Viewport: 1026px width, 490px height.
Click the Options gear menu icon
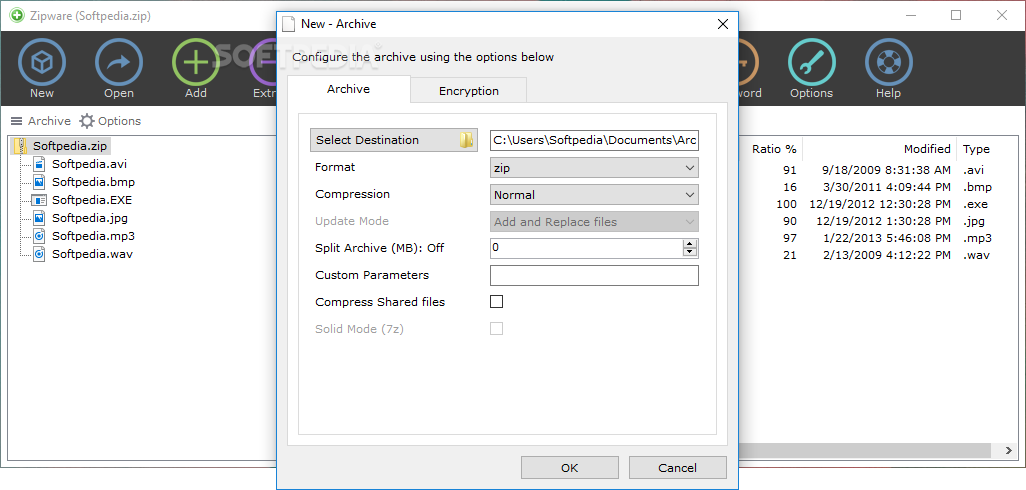(87, 121)
